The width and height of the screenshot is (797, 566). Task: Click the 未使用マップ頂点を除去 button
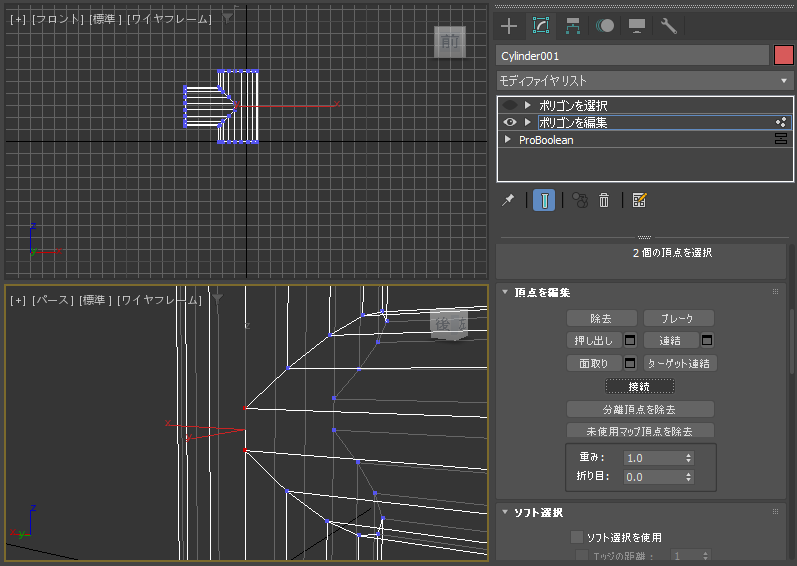point(640,431)
